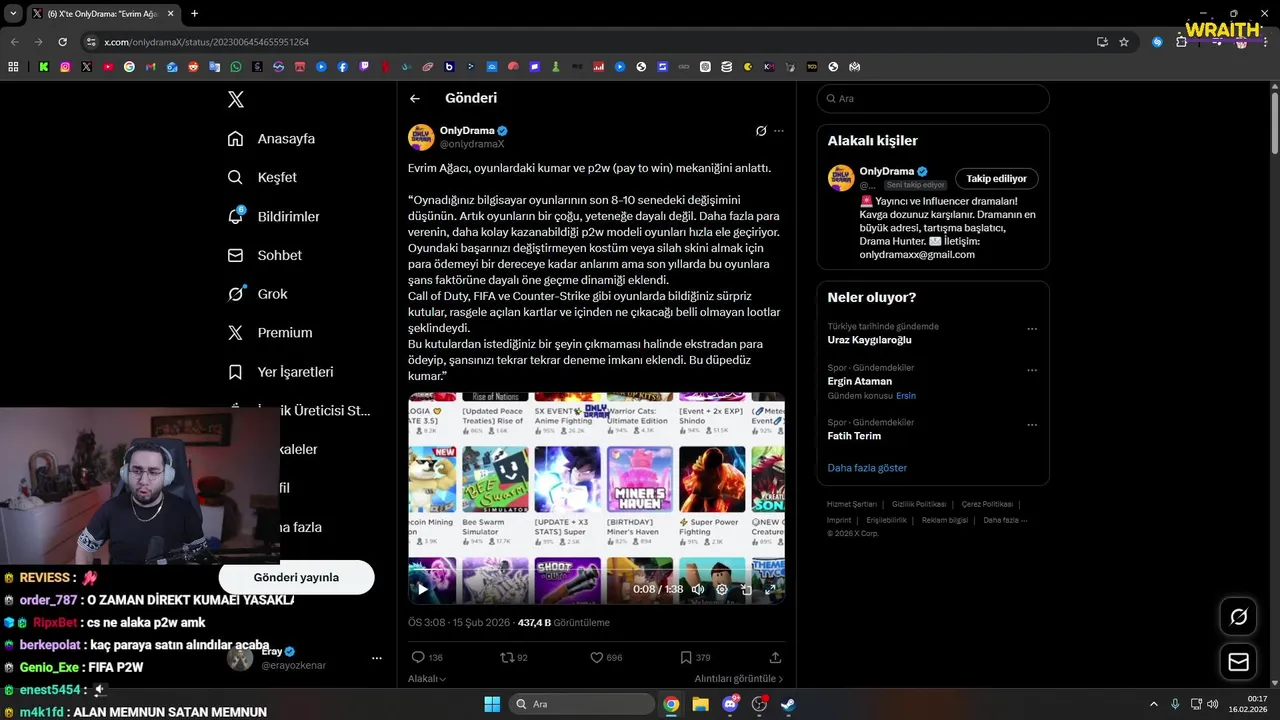
Task: Show hidden system tray icons
Action: point(1153,704)
